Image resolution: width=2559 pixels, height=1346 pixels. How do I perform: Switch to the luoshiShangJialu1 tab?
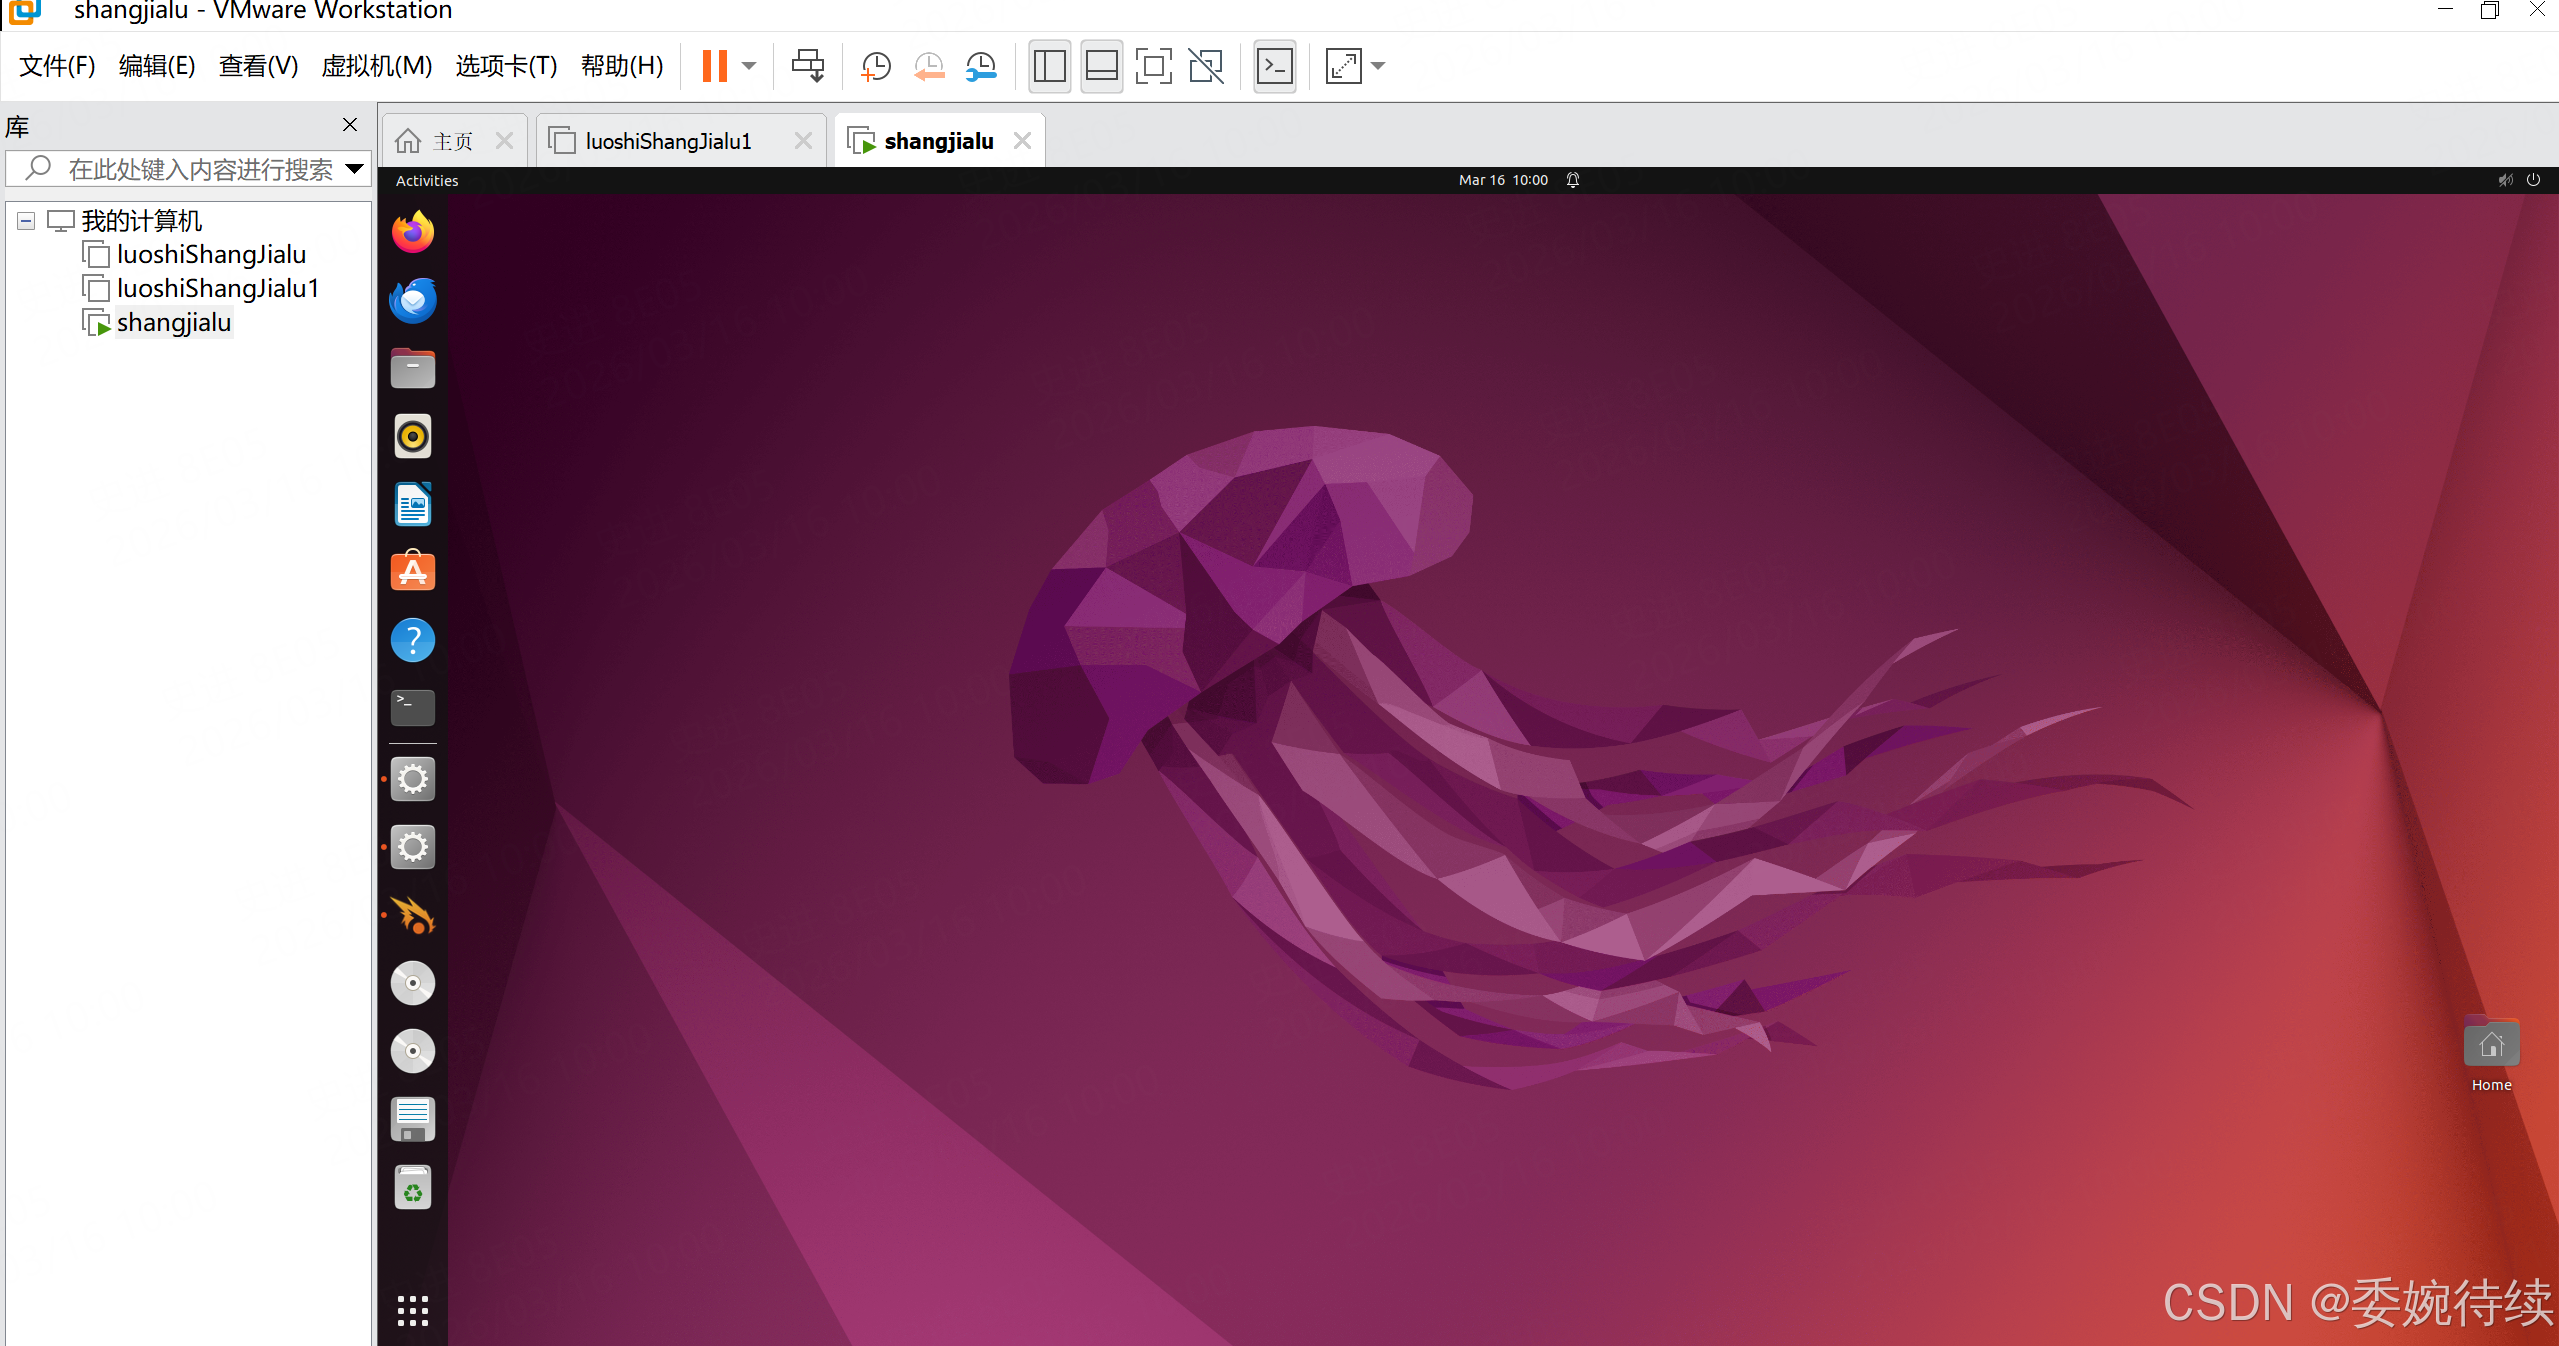tap(668, 141)
